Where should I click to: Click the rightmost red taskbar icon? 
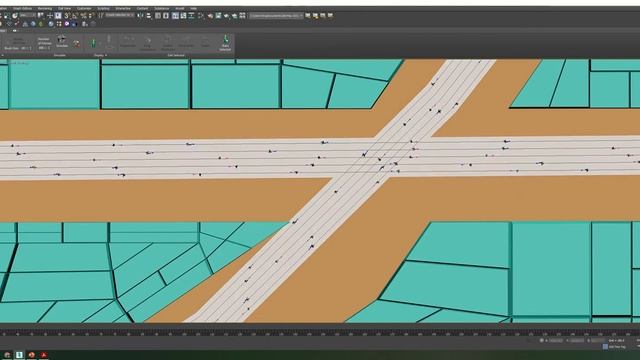click(x=44, y=355)
